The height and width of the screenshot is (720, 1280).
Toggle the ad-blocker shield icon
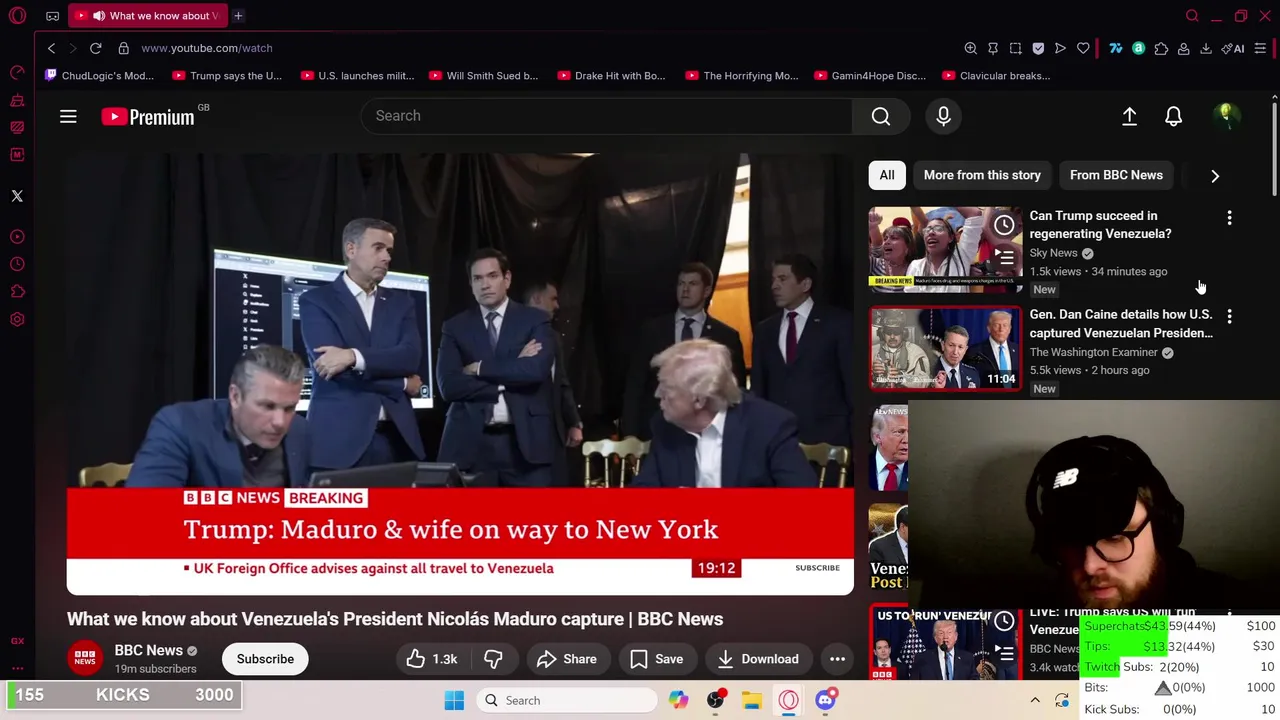pyautogui.click(x=1038, y=48)
